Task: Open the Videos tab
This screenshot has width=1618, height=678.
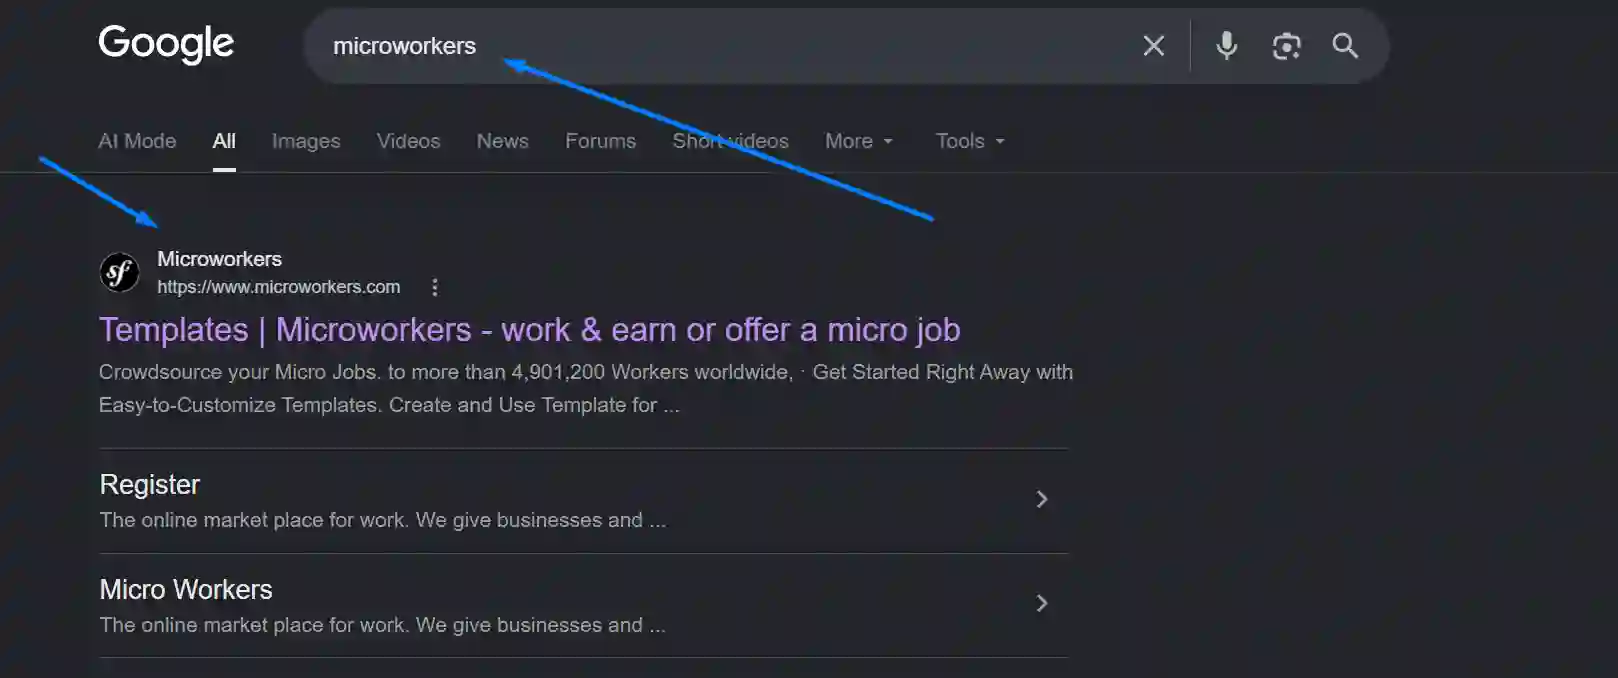Action: tap(408, 141)
